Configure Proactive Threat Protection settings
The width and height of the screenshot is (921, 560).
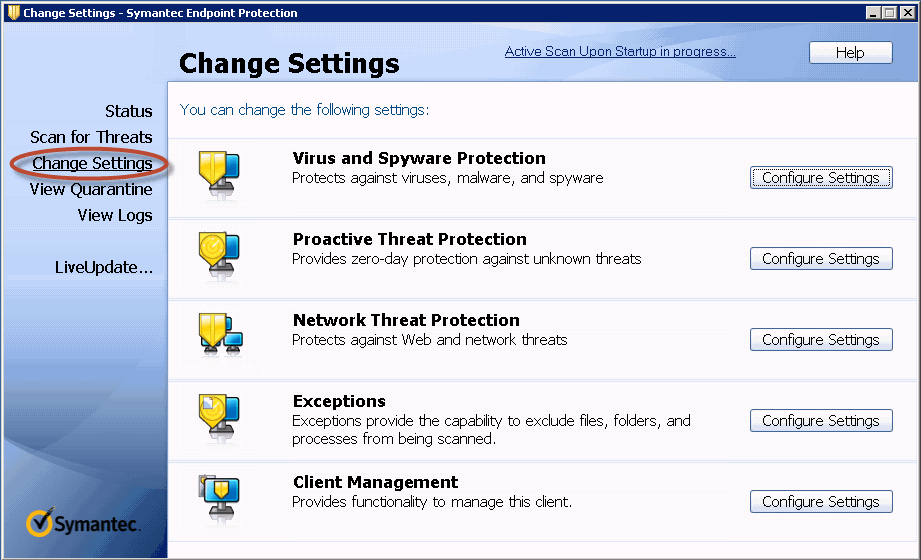click(x=820, y=258)
